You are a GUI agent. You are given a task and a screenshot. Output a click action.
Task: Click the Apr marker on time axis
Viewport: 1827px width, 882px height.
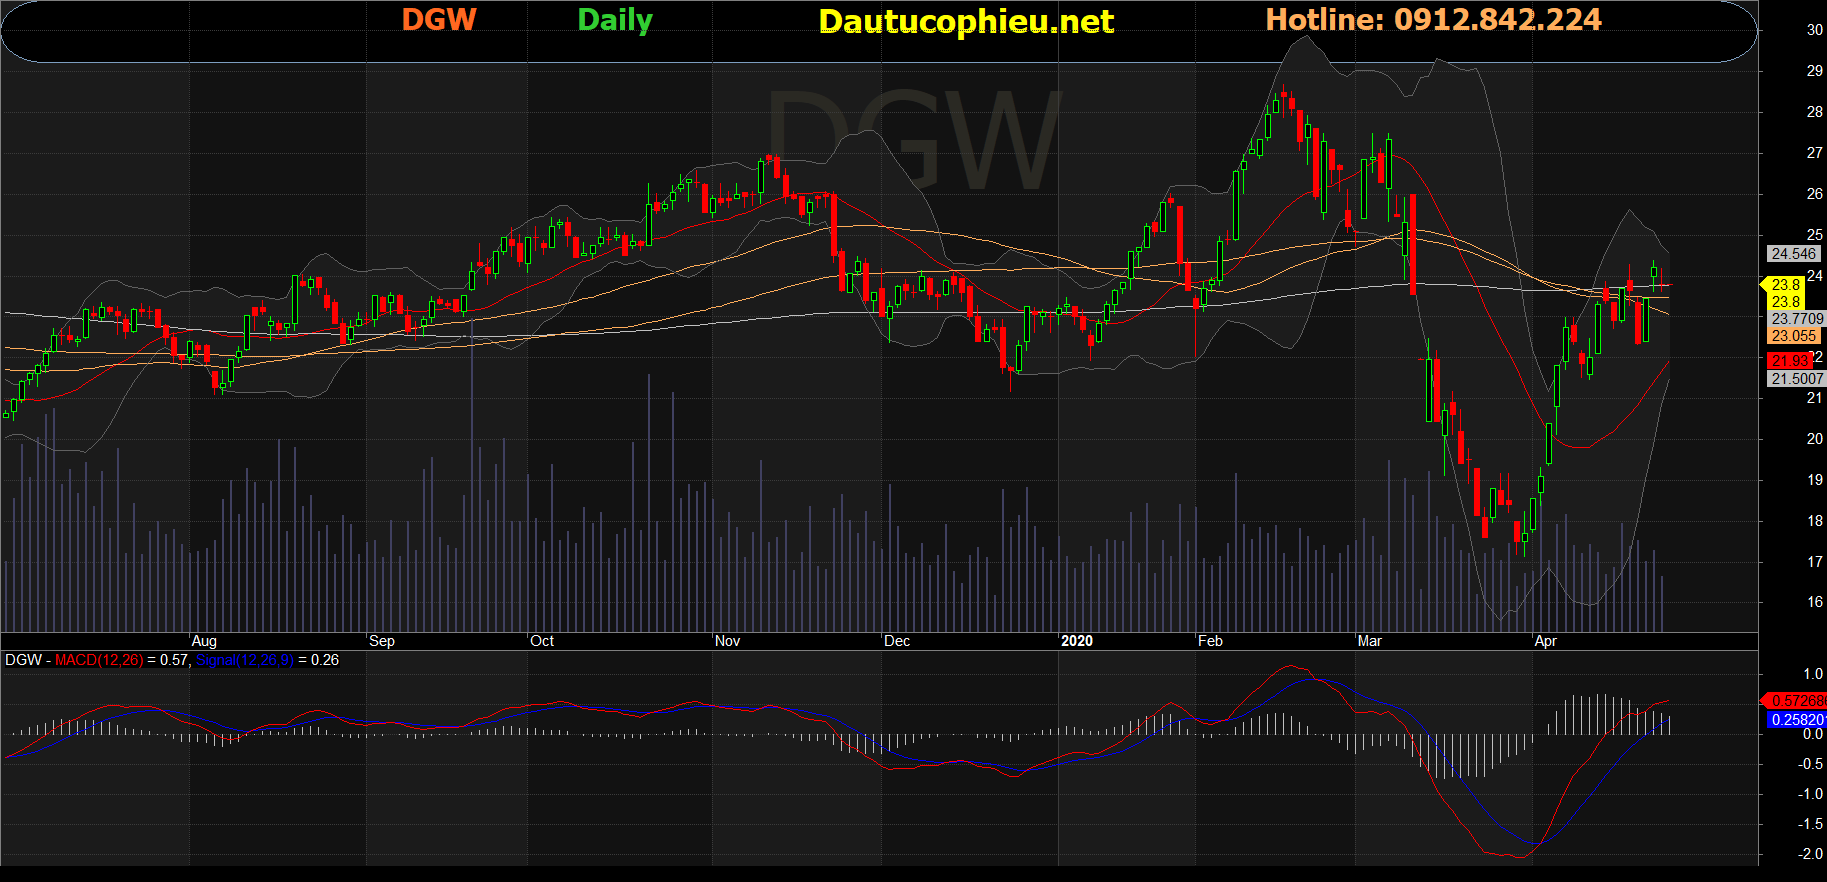pyautogui.click(x=1546, y=641)
